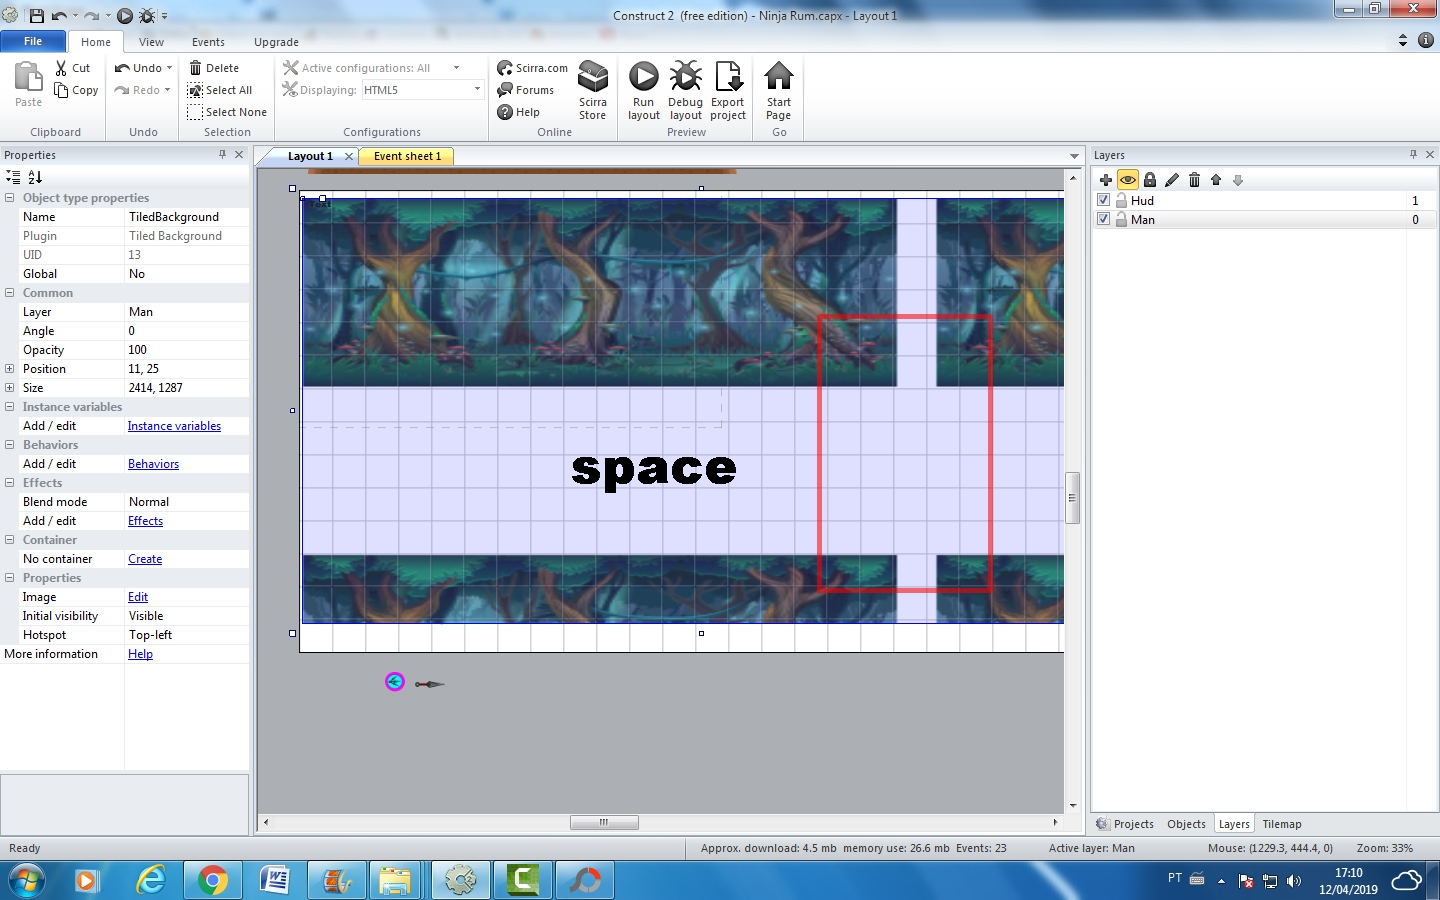Toggle the lock on Hud layer

[x=1122, y=200]
